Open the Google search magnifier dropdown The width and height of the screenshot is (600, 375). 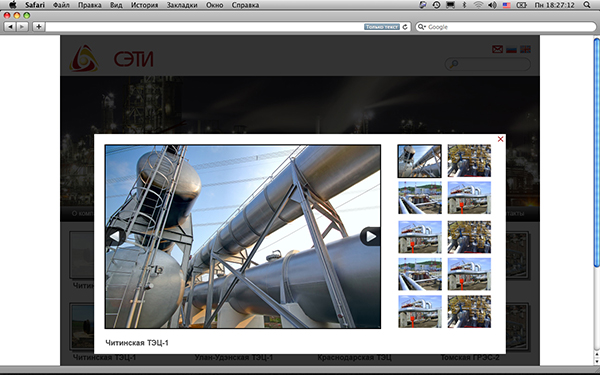[422, 27]
